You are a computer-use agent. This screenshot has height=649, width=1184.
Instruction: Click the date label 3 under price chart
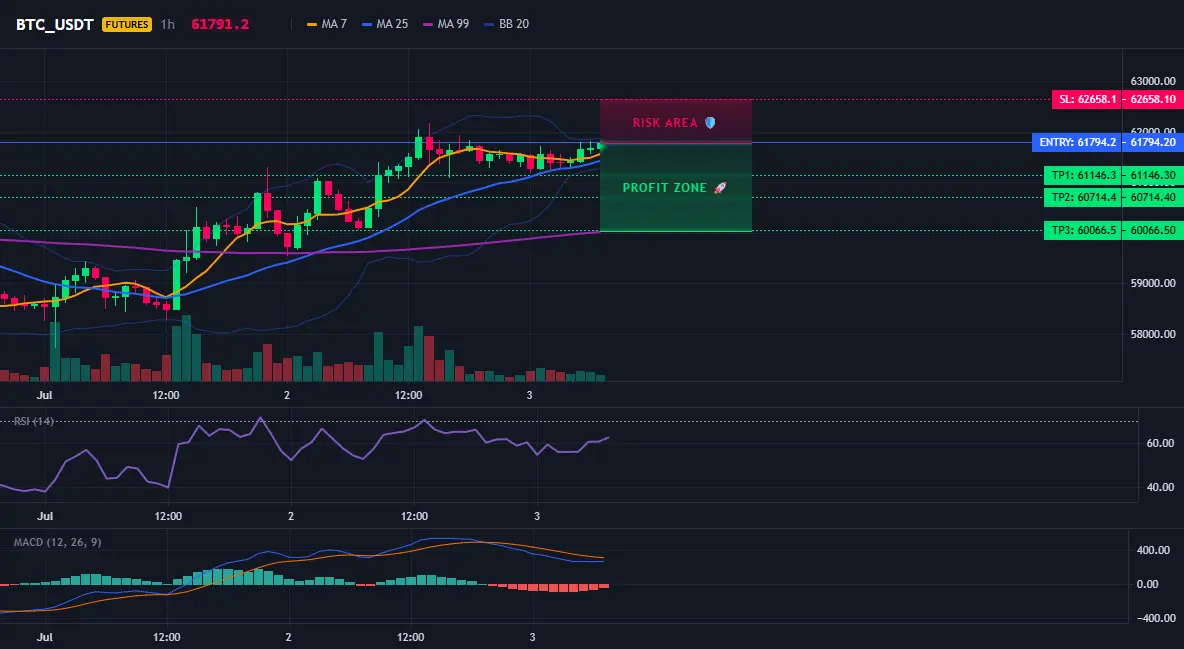point(529,395)
